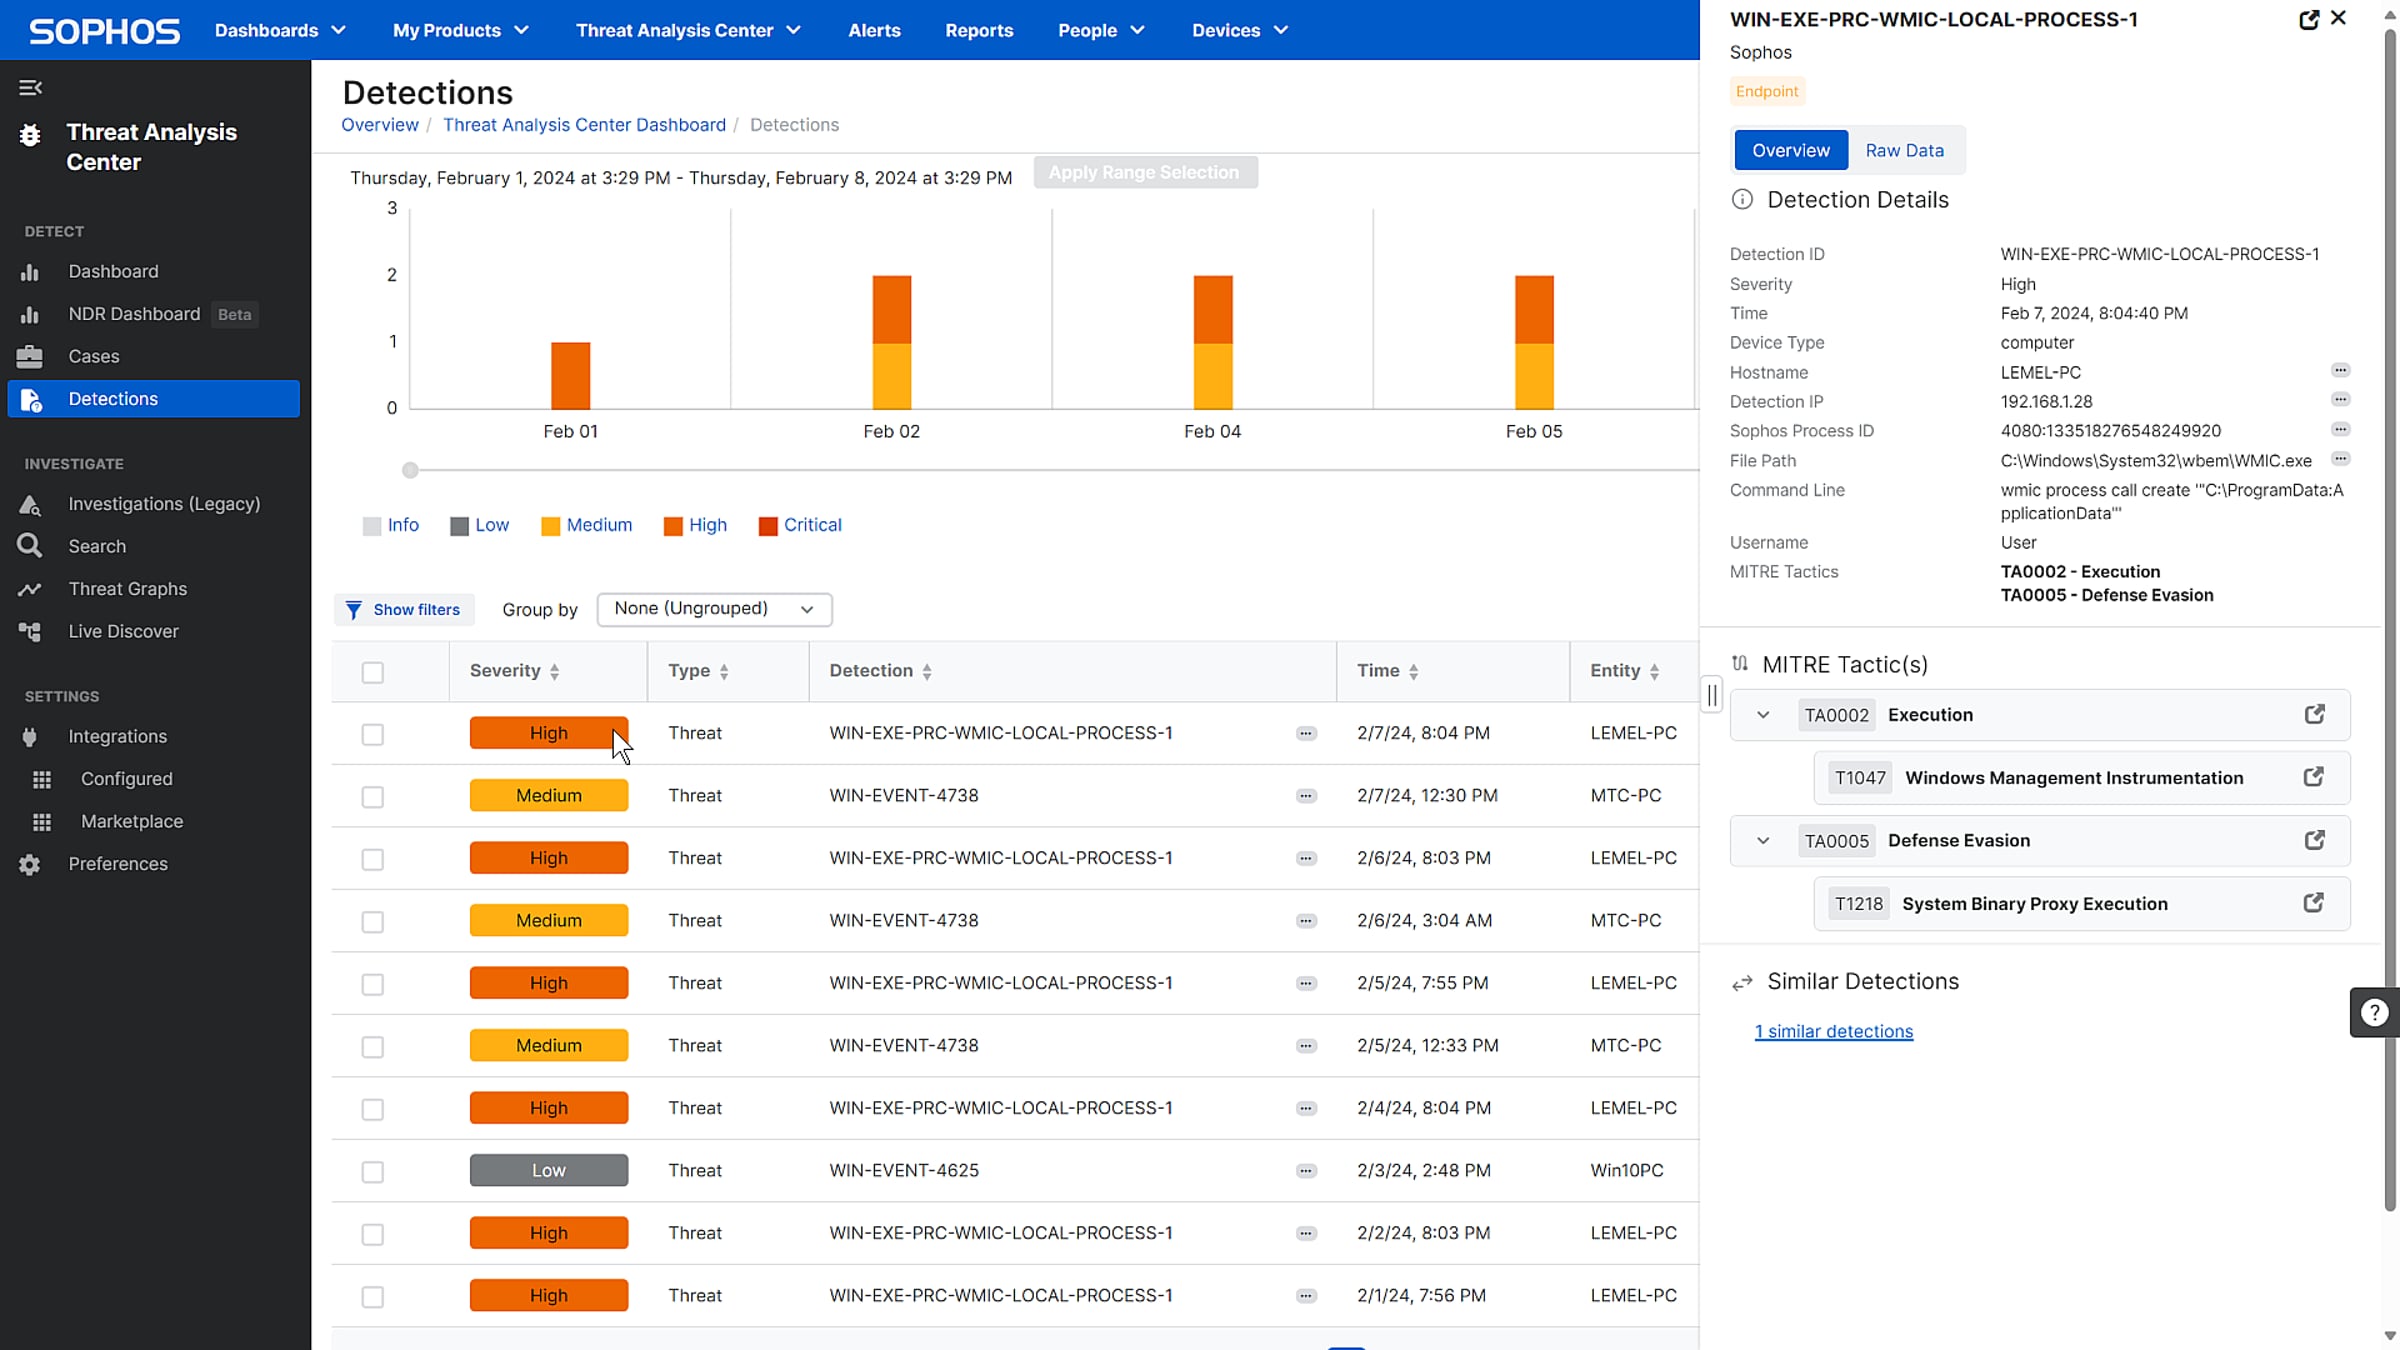2400x1350 pixels.
Task: Click Show filters button
Action: tap(404, 609)
